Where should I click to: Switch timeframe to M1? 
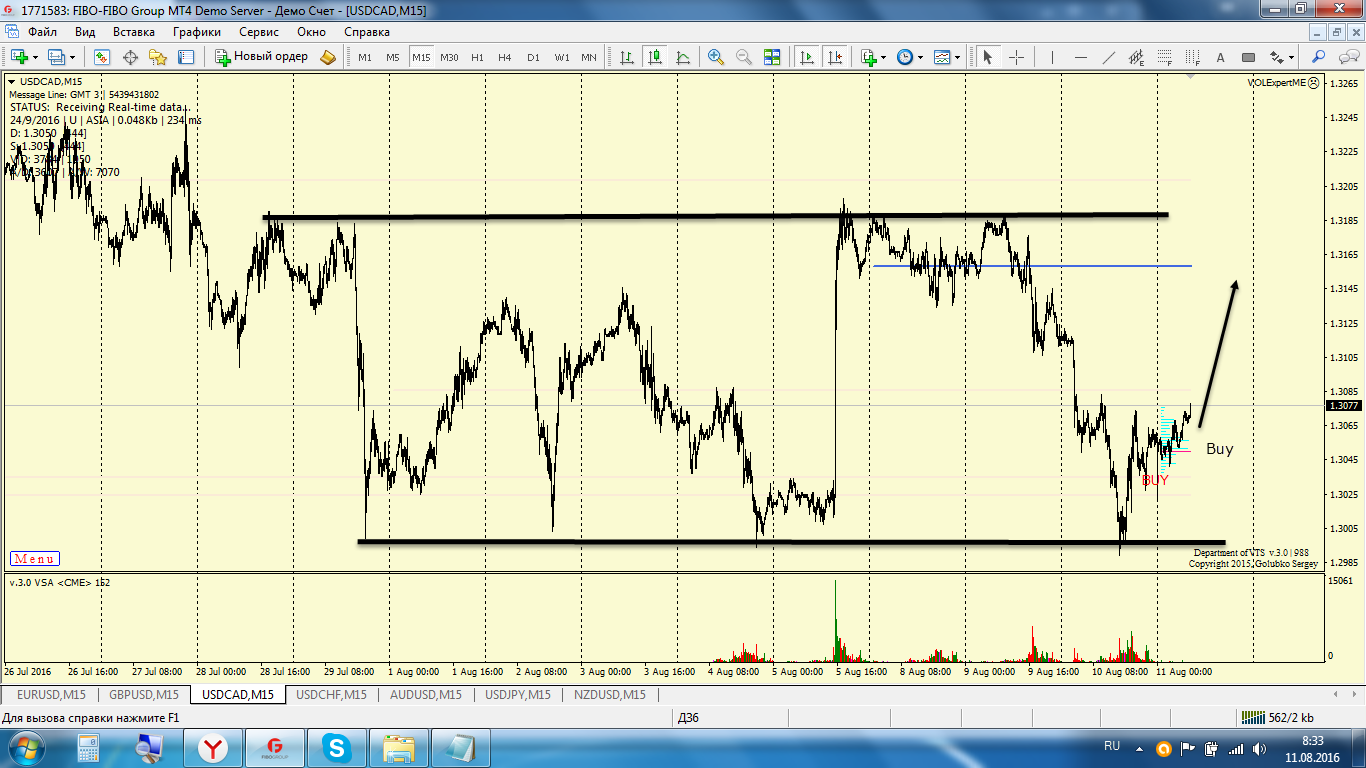[x=365, y=57]
